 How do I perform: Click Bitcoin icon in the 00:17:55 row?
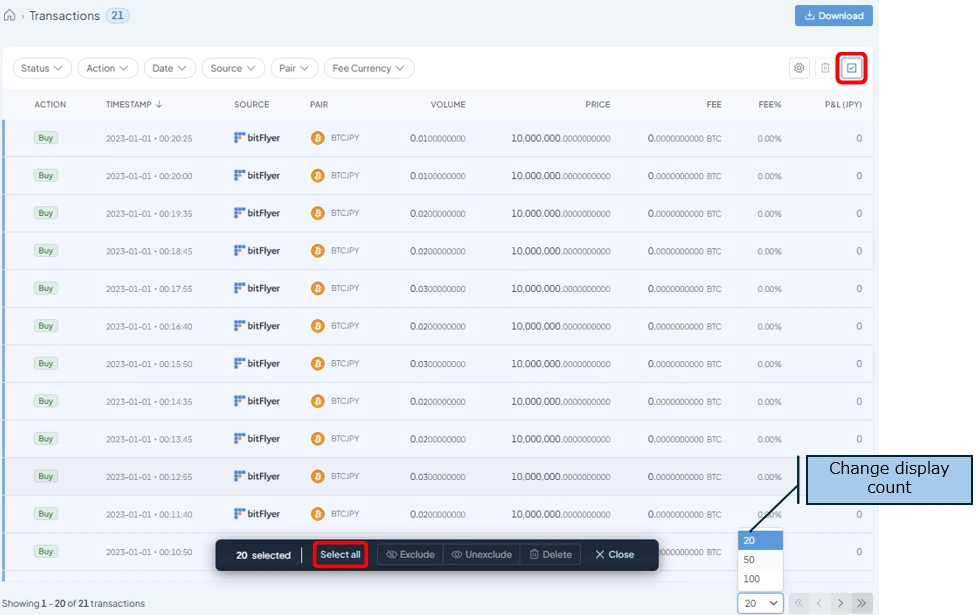(x=318, y=288)
